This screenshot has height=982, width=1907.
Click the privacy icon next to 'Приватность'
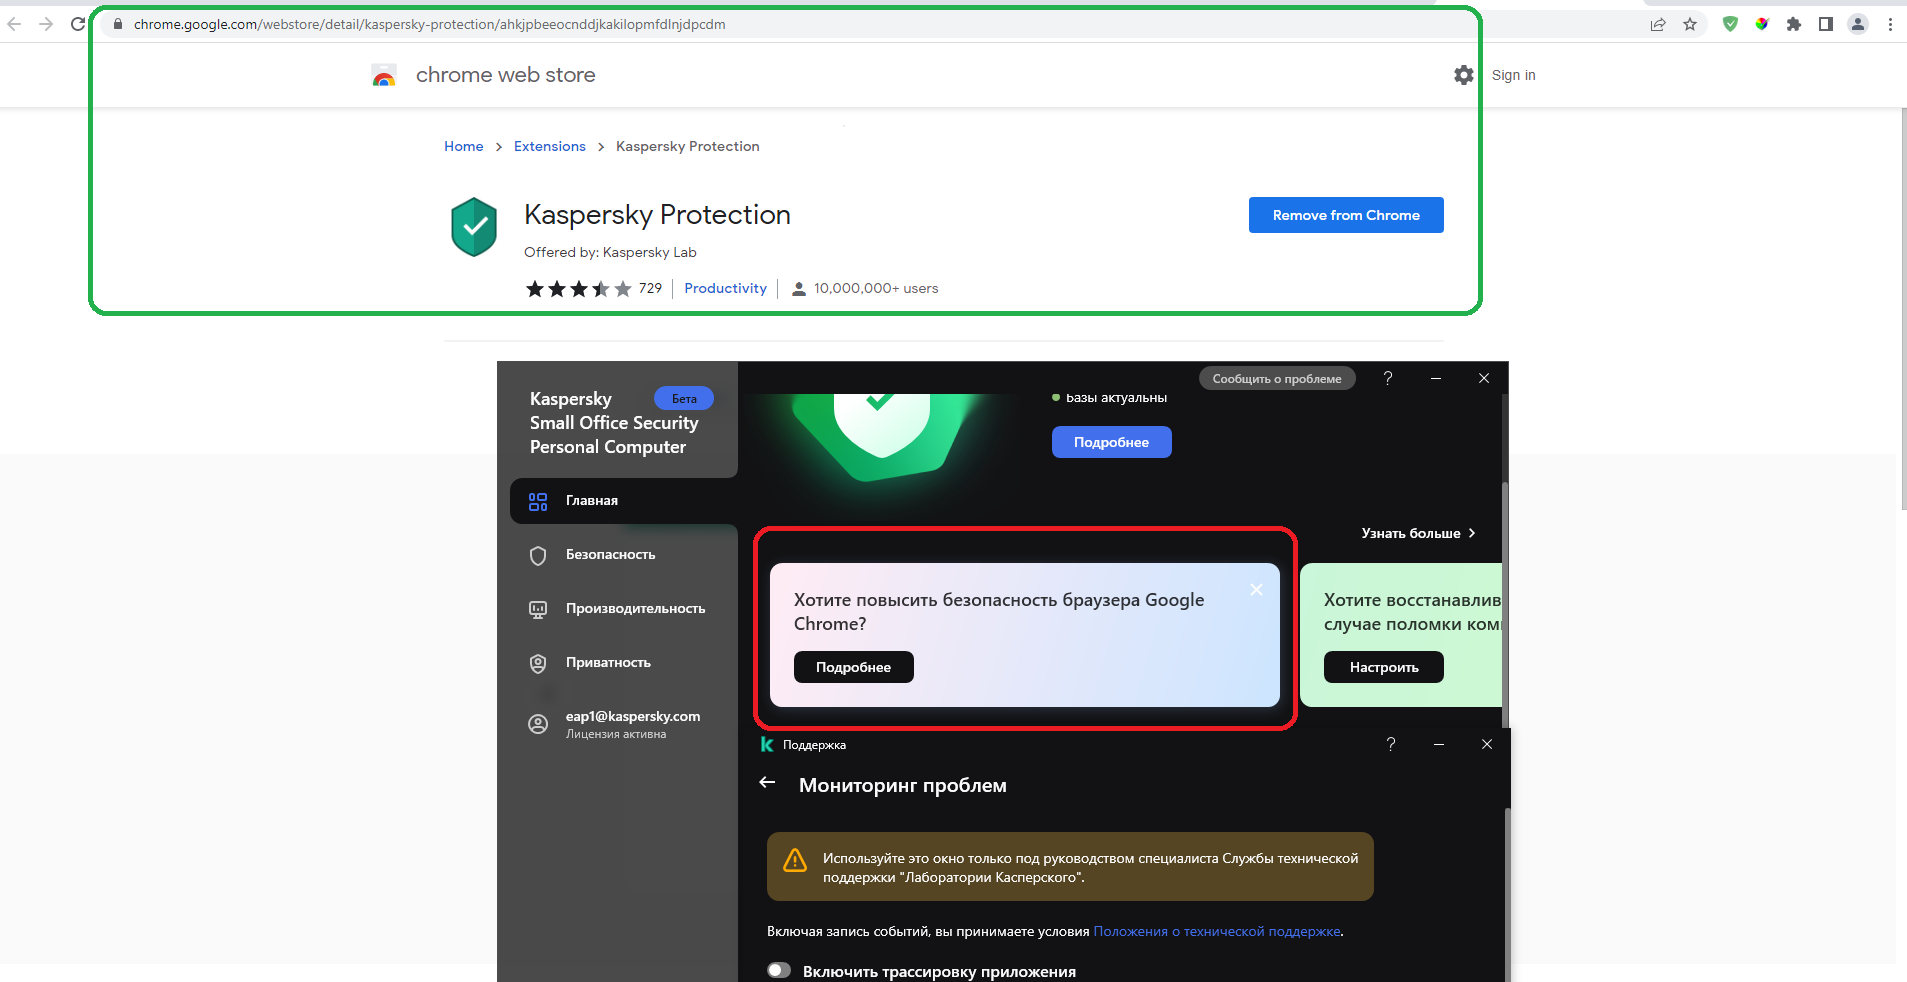click(x=538, y=663)
